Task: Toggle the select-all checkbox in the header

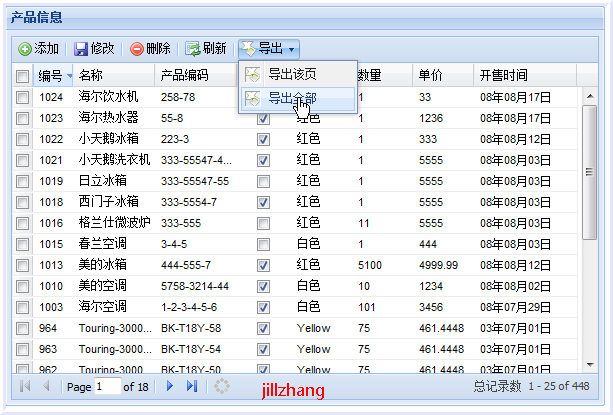Action: point(22,76)
